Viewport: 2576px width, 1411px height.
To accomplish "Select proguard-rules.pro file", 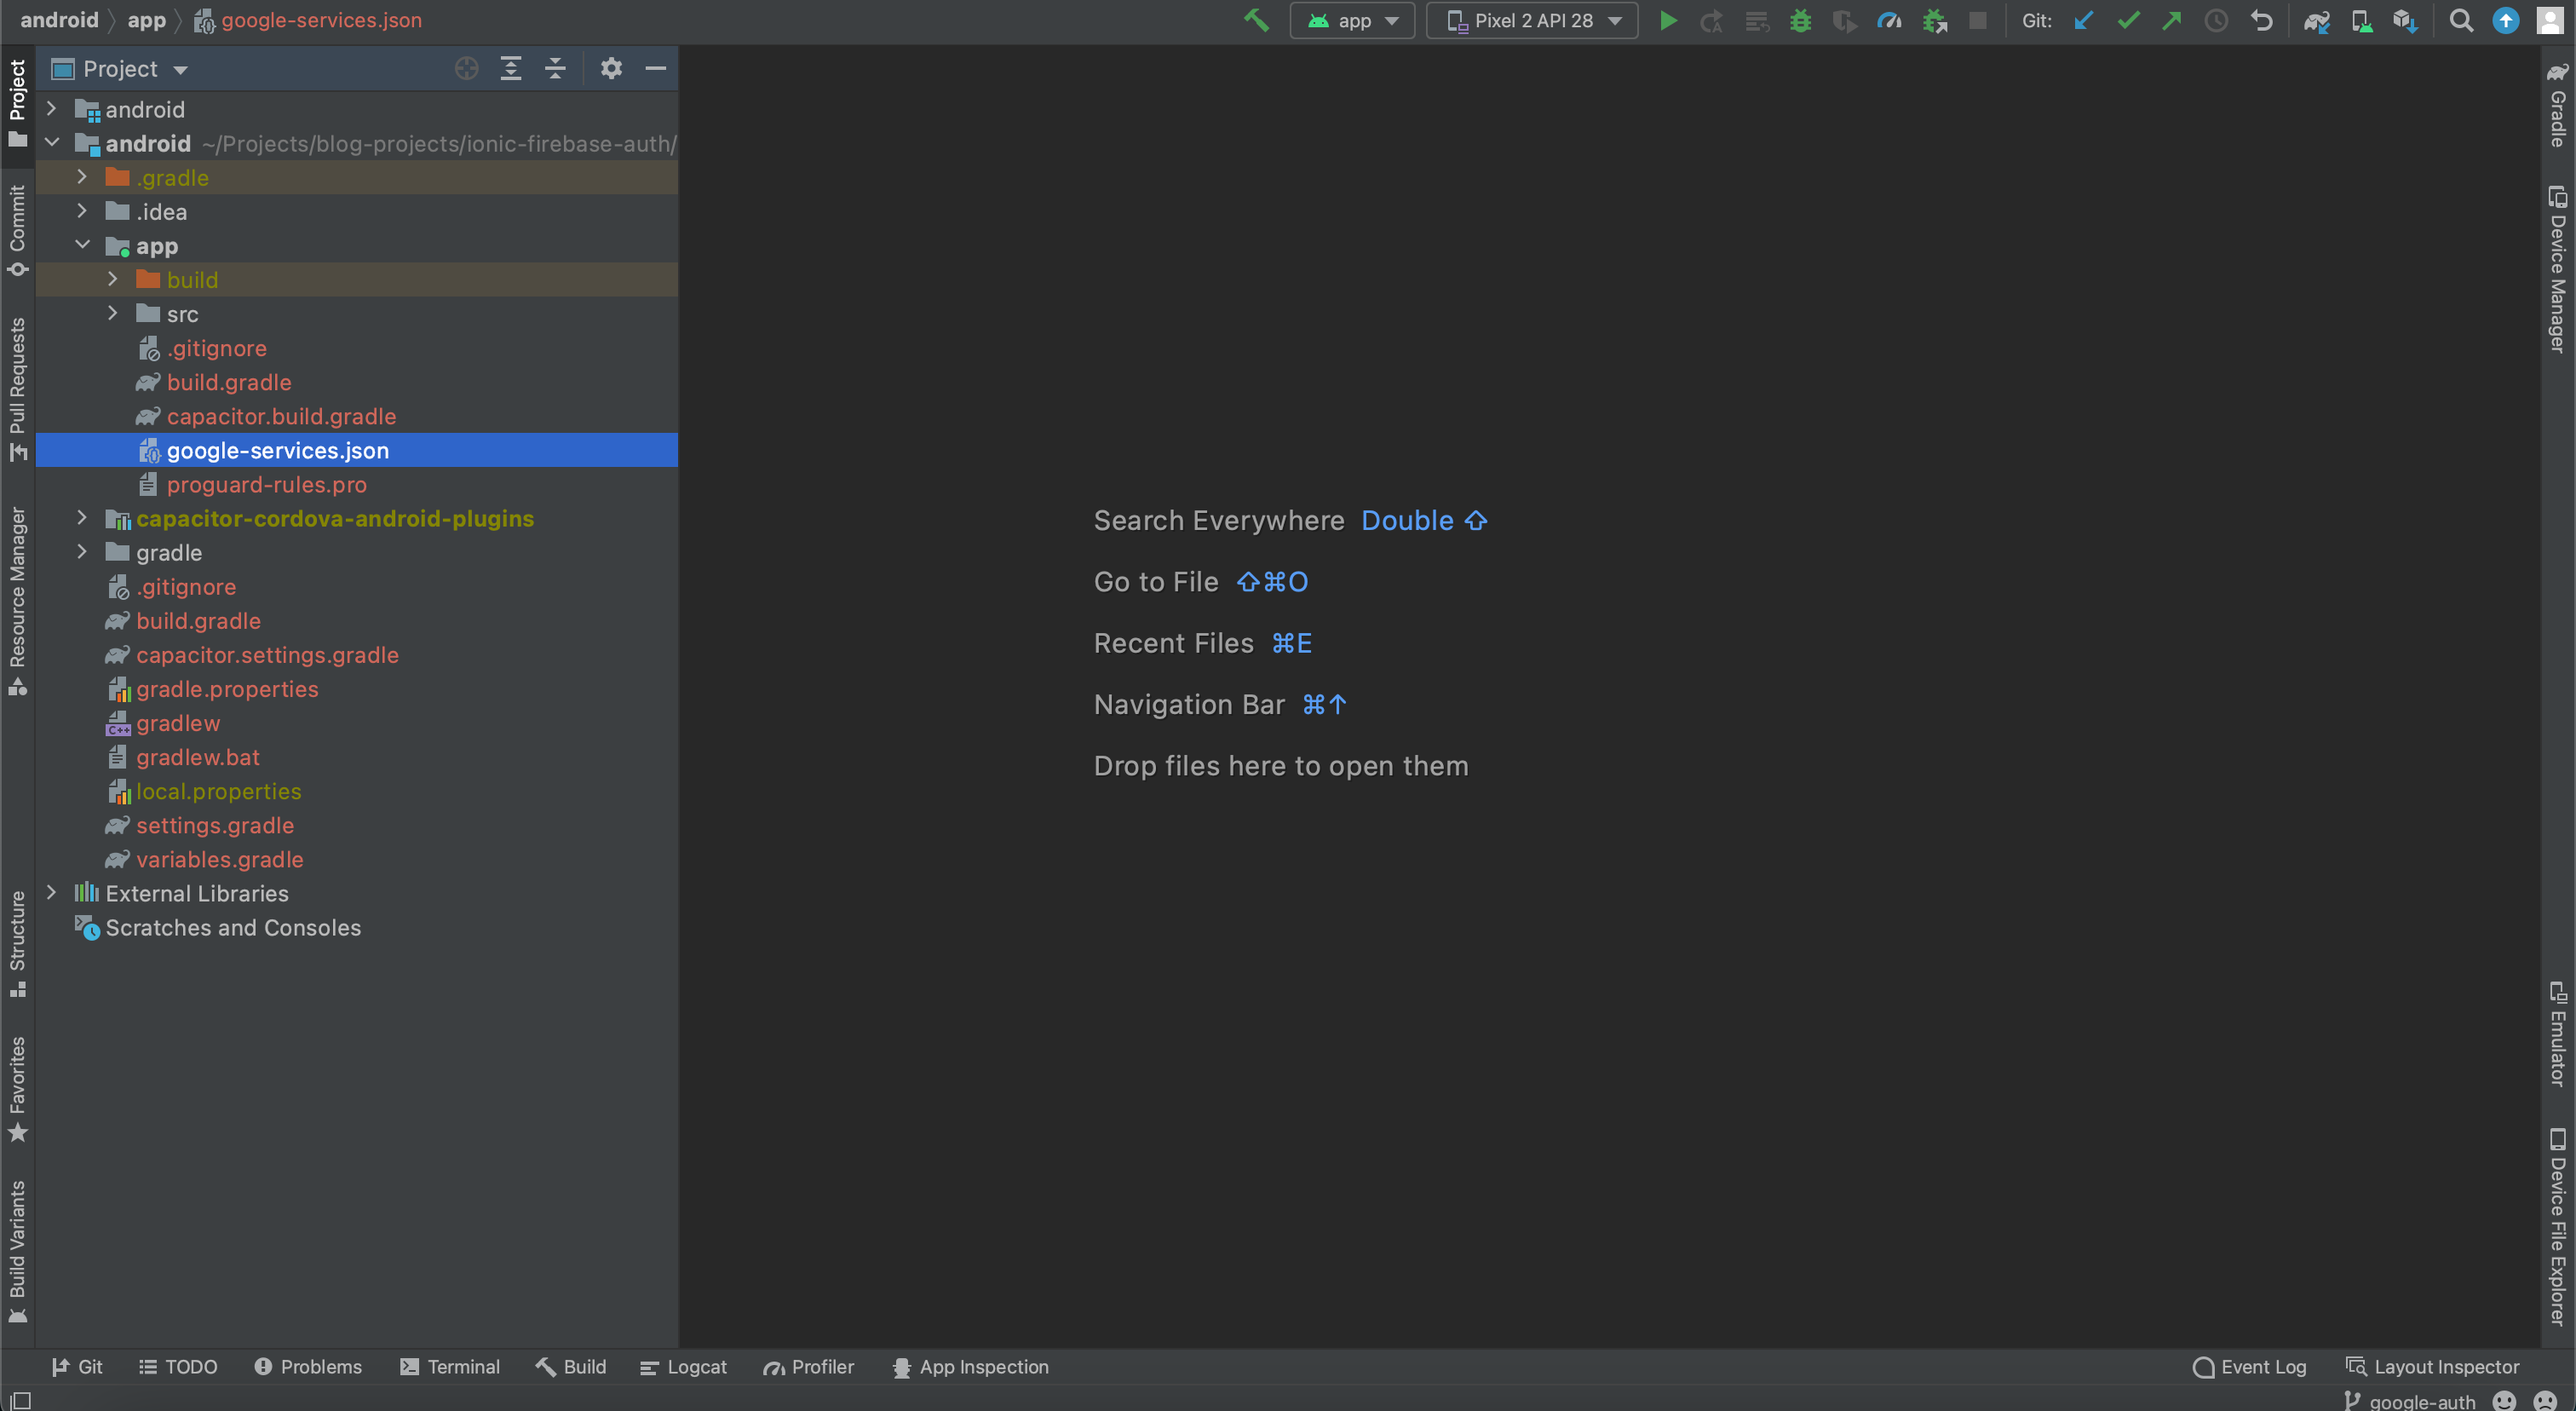I will coord(357,484).
